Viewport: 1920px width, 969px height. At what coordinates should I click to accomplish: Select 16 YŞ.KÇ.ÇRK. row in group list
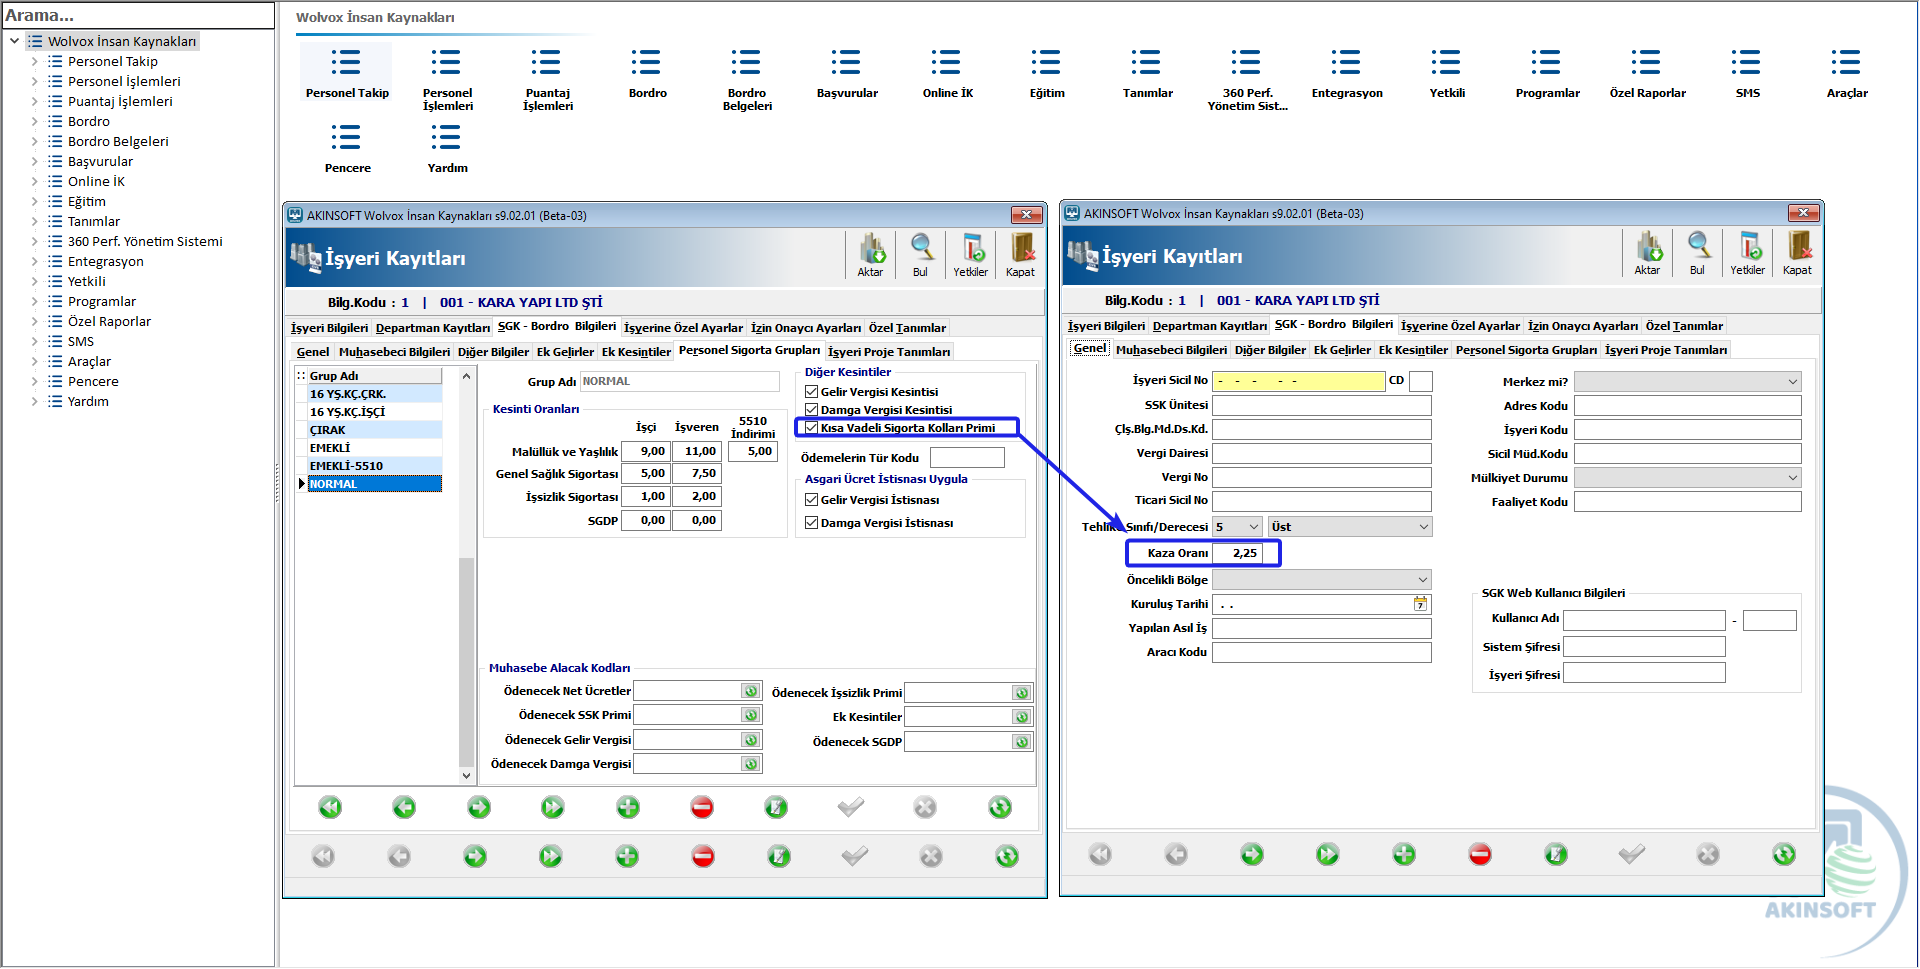click(x=375, y=394)
